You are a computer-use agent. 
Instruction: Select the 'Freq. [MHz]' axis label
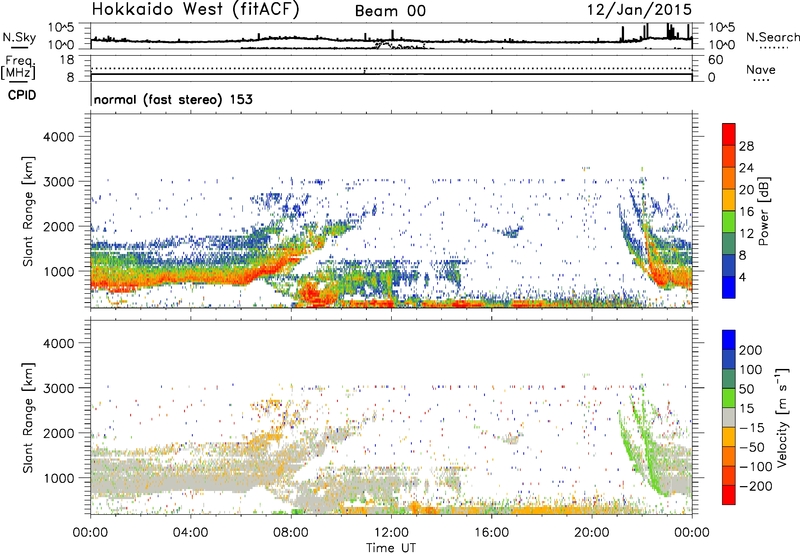click(x=18, y=68)
